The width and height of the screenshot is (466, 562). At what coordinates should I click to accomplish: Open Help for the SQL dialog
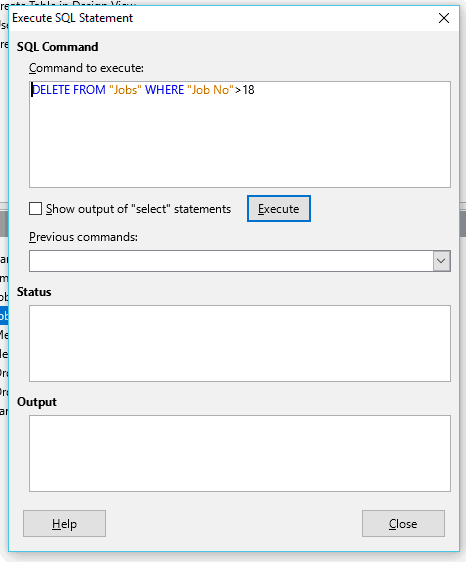(65, 524)
